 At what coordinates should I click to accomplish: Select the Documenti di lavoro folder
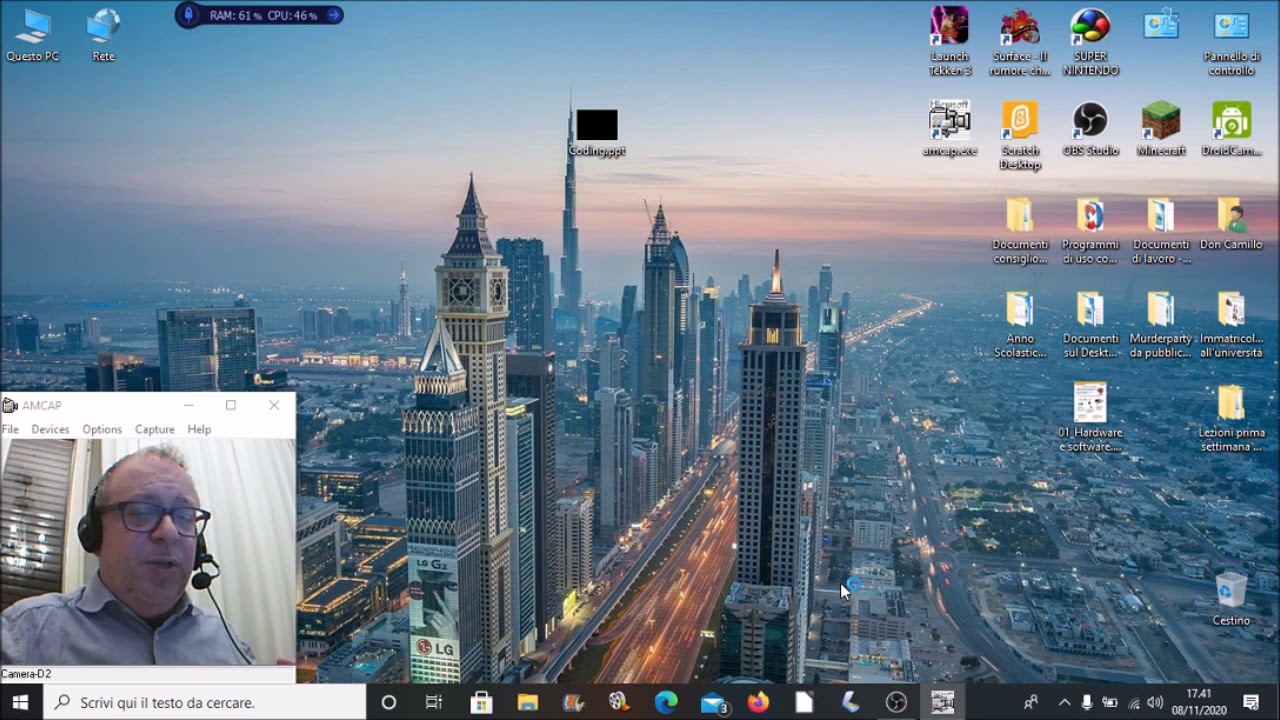[x=1161, y=230]
